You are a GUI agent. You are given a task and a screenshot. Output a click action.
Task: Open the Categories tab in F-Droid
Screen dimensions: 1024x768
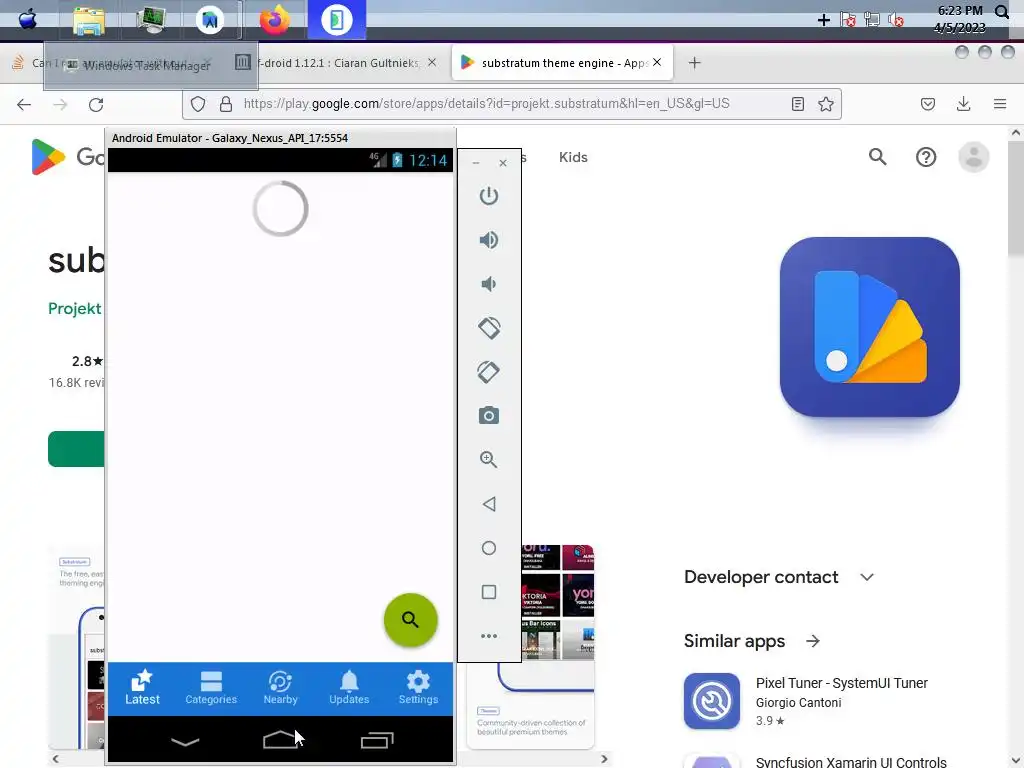click(211, 688)
